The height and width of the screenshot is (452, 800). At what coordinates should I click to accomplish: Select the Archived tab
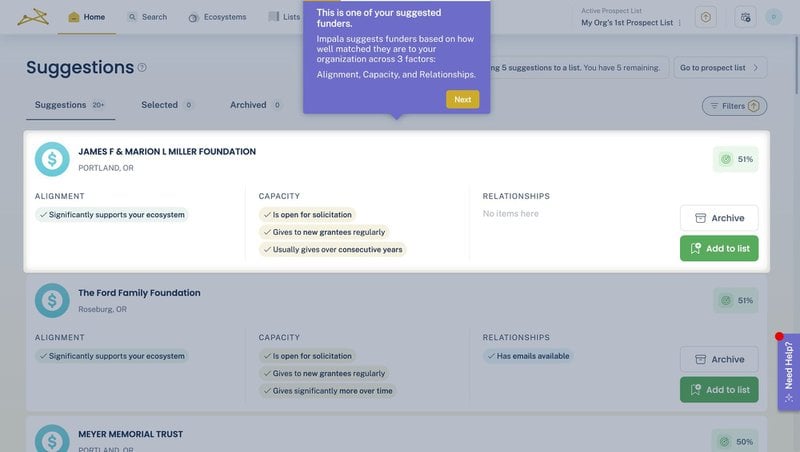tap(255, 105)
